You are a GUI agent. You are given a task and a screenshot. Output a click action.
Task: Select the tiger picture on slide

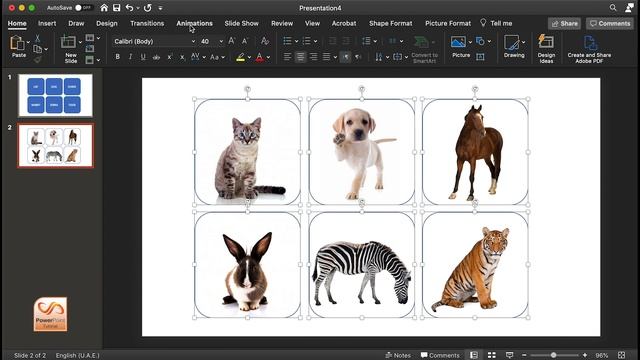[475, 265]
